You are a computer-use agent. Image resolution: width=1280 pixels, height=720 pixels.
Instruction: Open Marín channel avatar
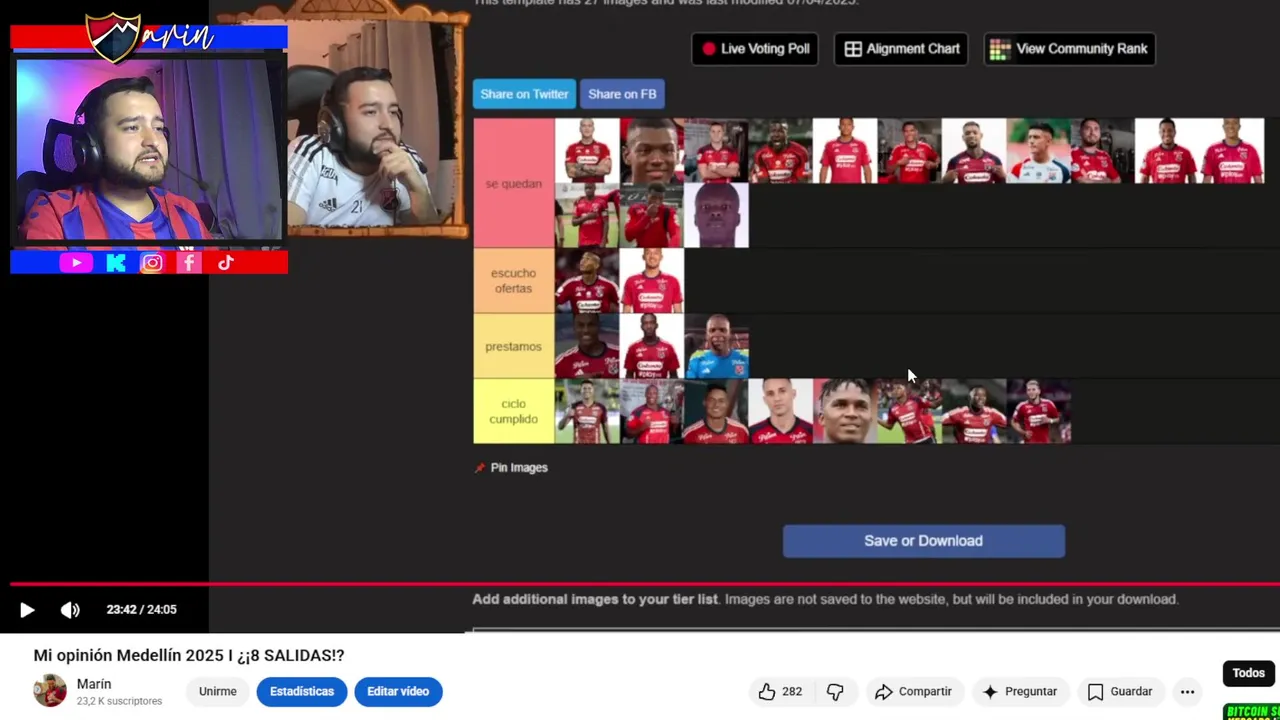coord(50,691)
